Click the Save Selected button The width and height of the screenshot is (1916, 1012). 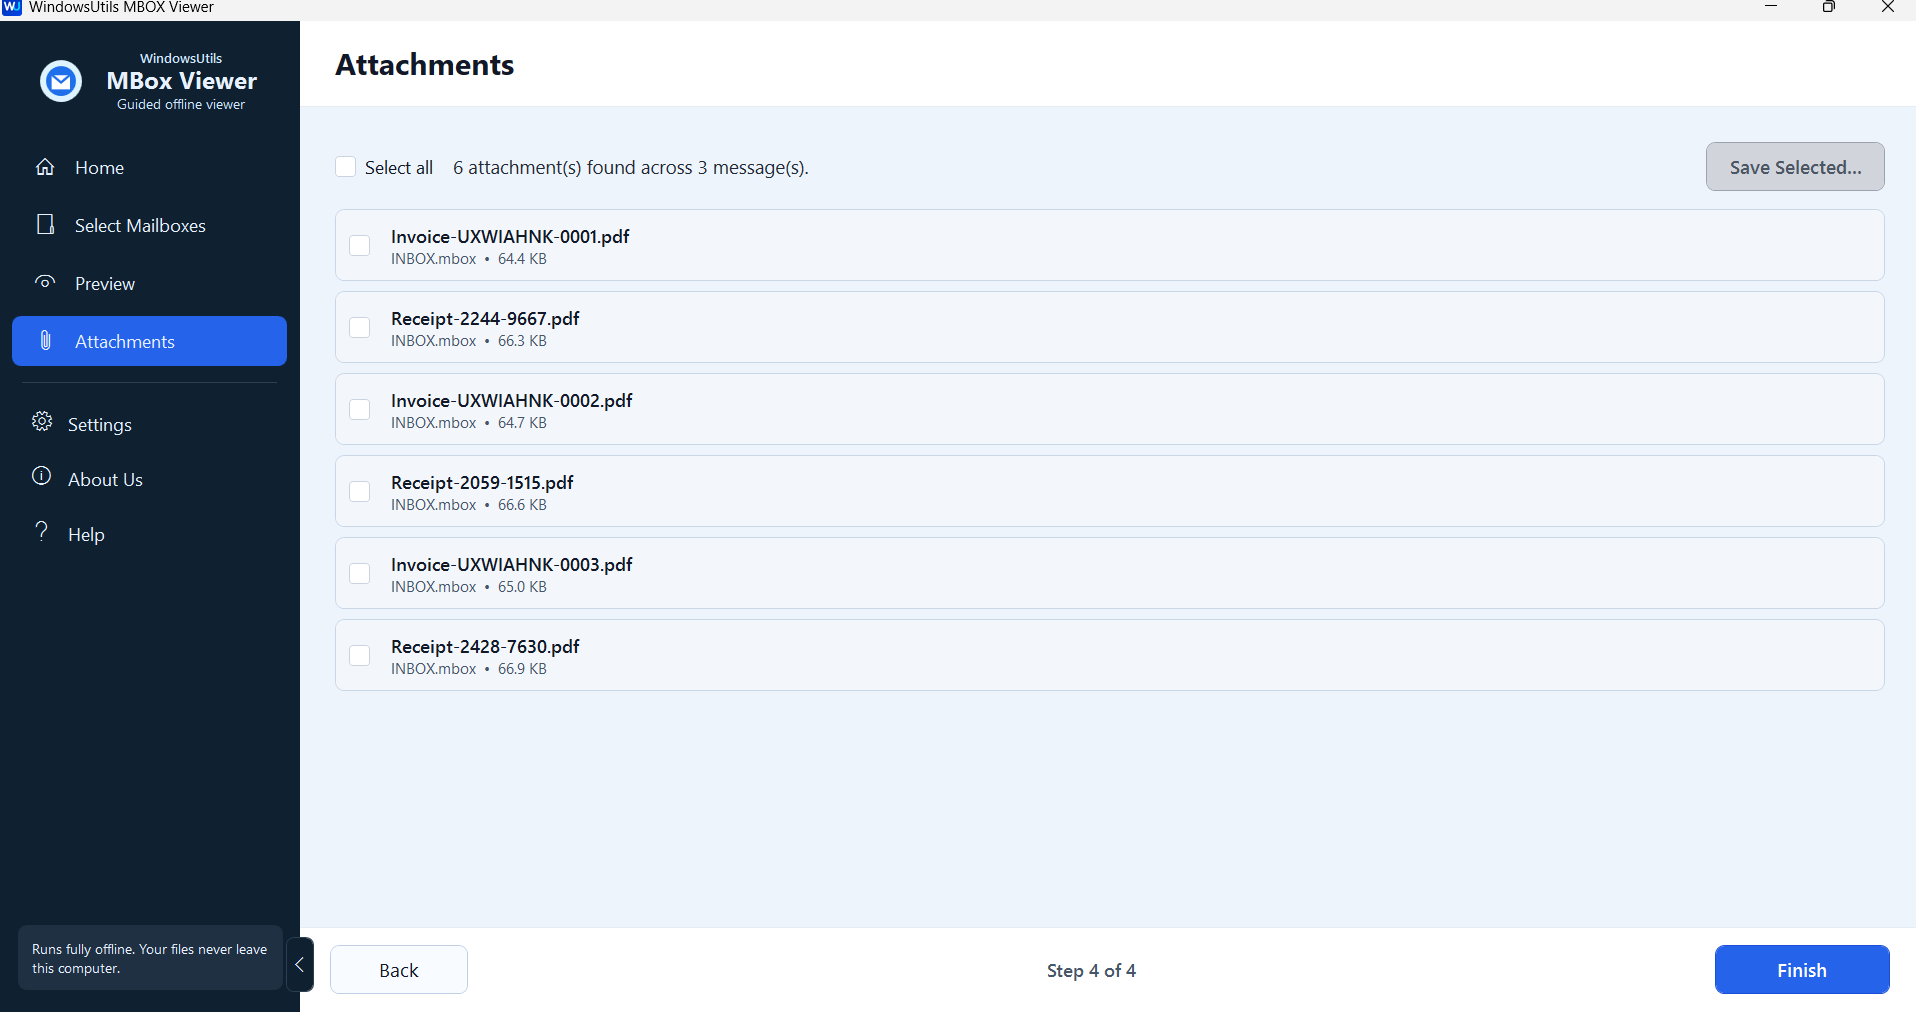[1795, 167]
